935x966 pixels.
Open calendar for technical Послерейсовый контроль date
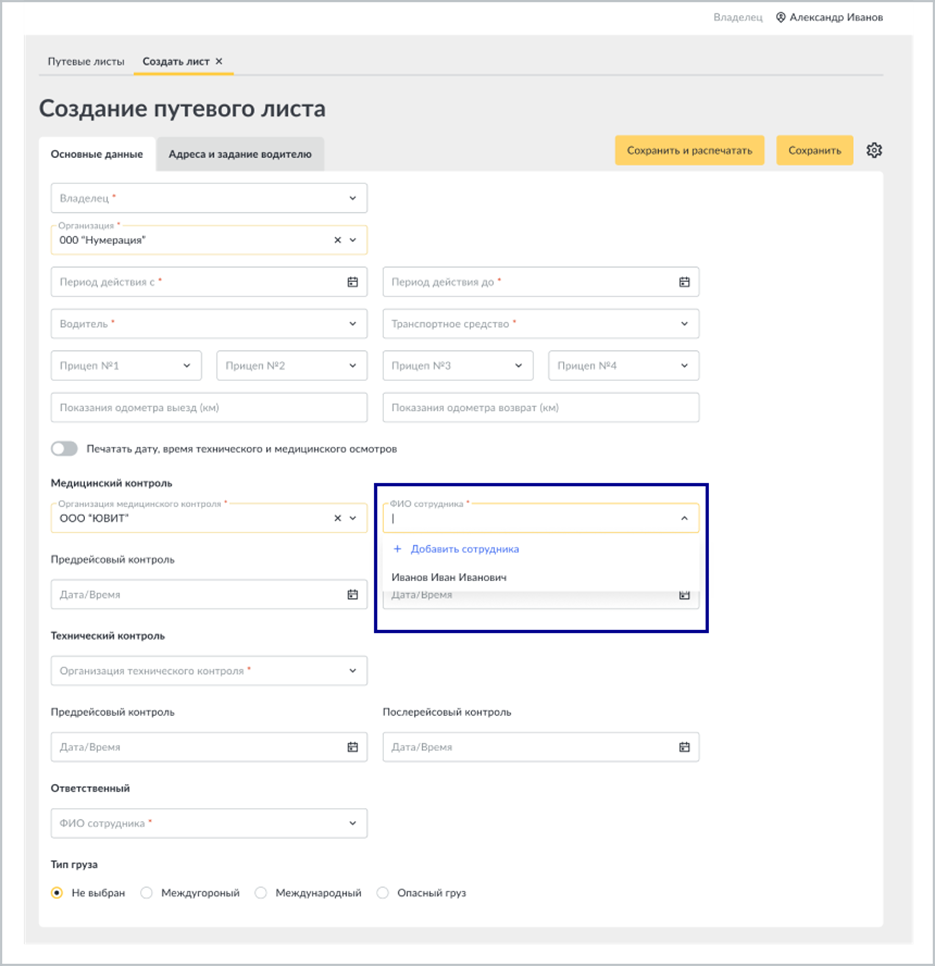click(x=684, y=747)
